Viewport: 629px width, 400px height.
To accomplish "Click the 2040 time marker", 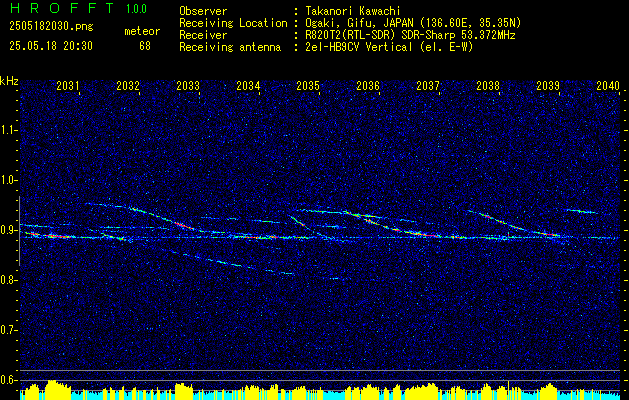I will click(608, 85).
